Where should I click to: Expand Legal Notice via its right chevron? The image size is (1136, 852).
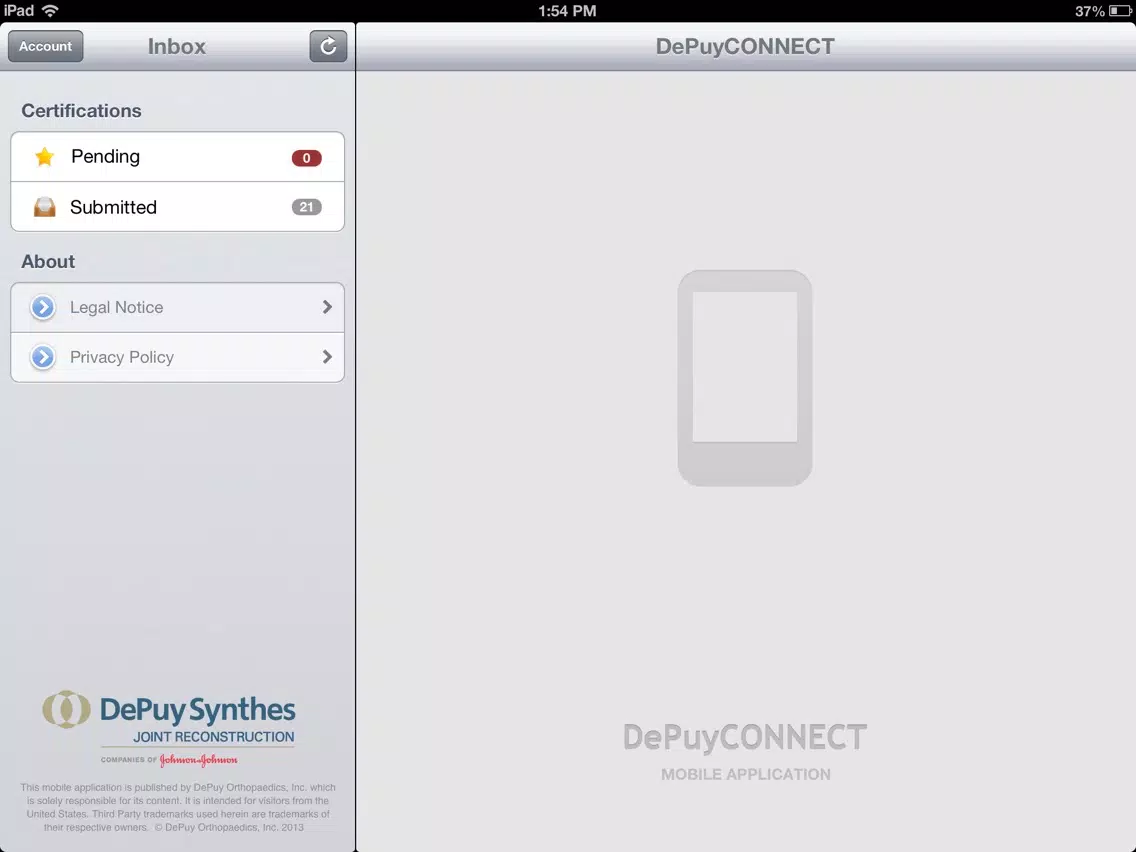click(327, 307)
